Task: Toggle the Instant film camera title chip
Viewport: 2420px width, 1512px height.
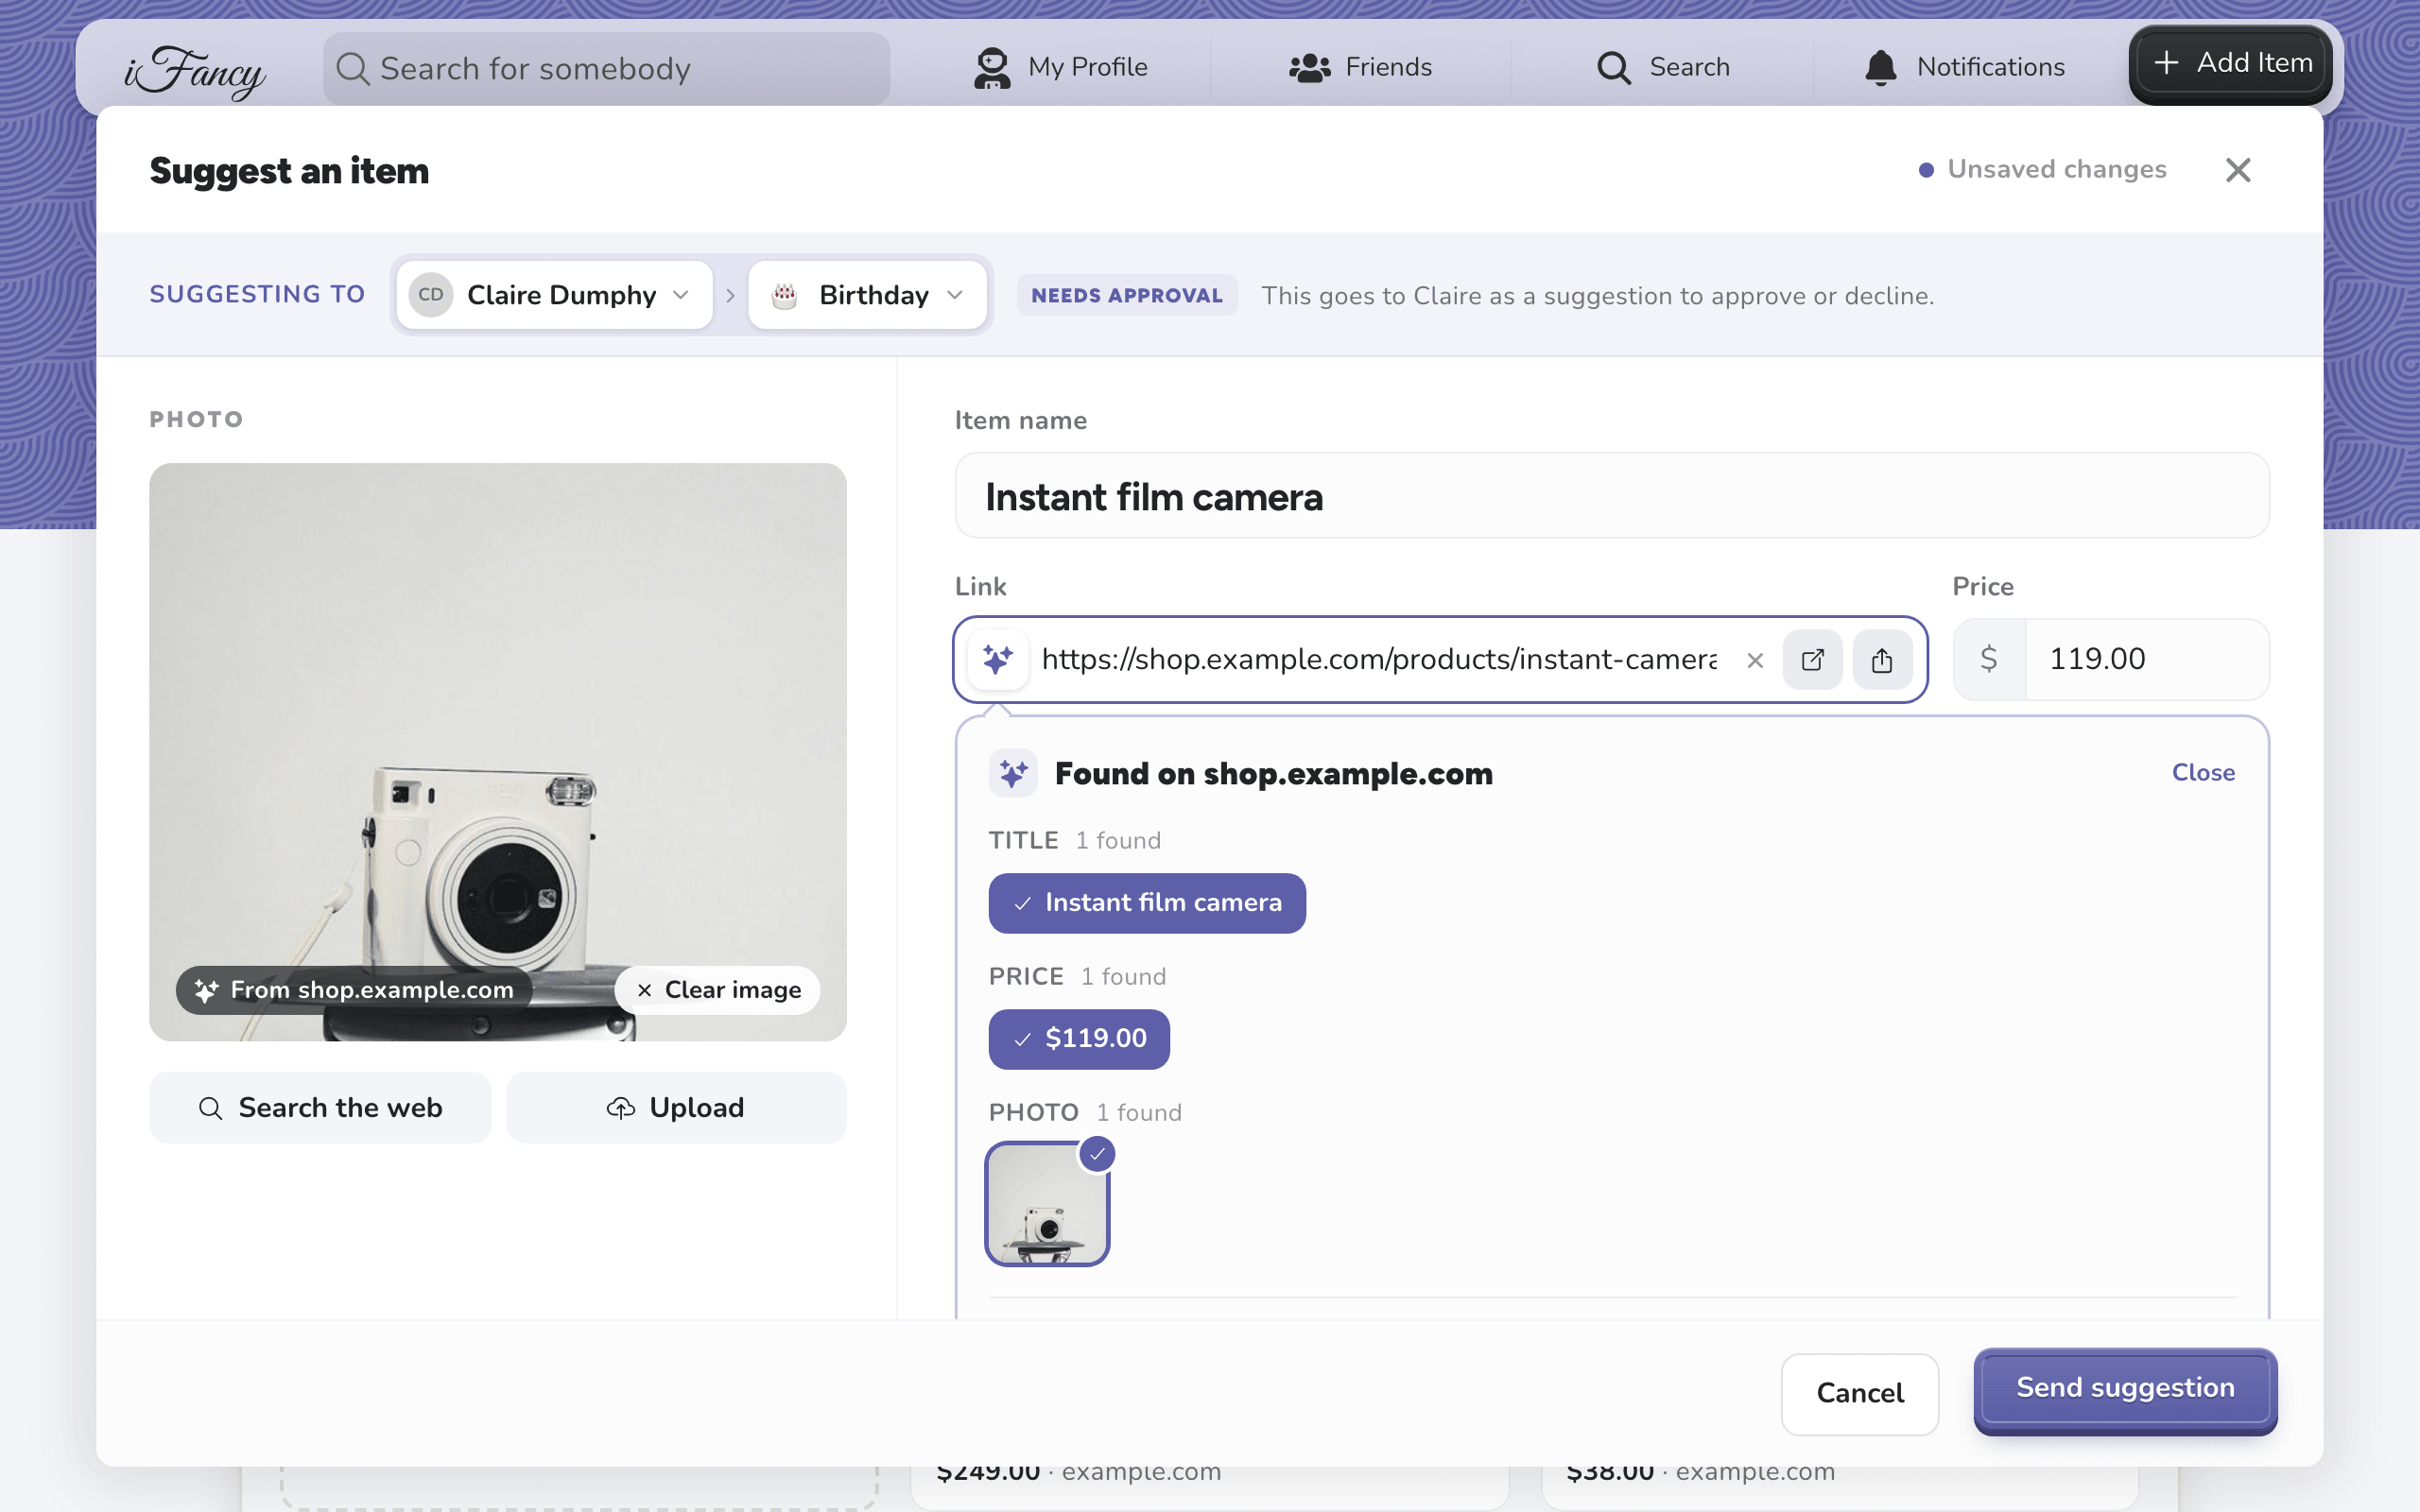Action: coord(1147,903)
